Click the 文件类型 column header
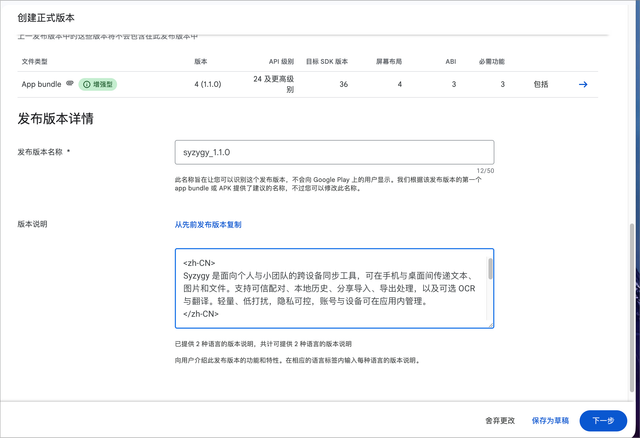The height and width of the screenshot is (438, 640). 34,62
